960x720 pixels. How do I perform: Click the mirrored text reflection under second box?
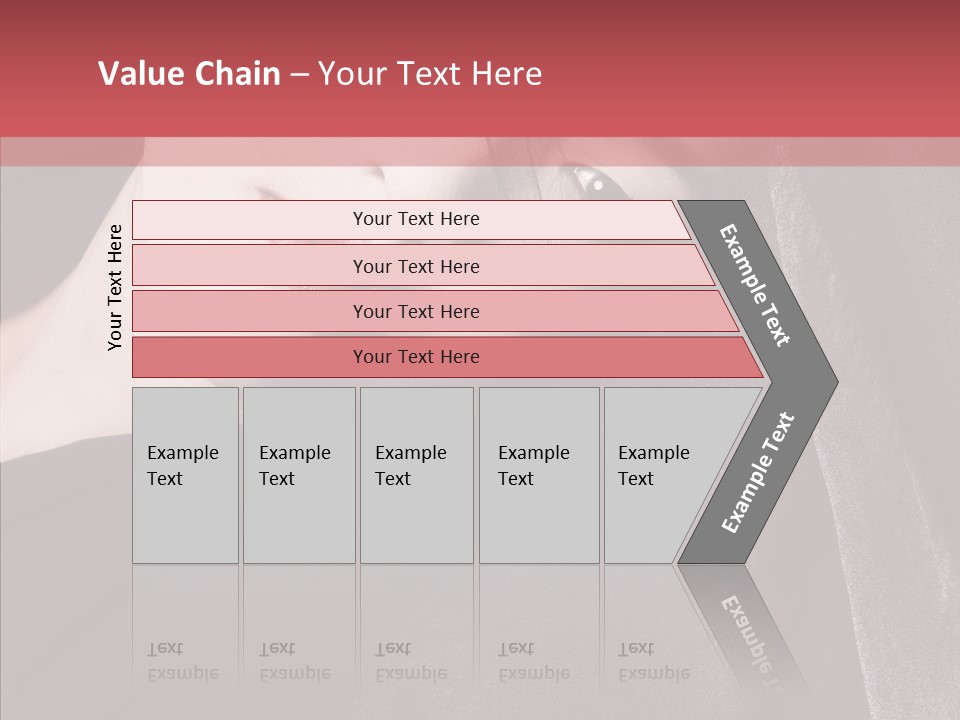coord(295,661)
